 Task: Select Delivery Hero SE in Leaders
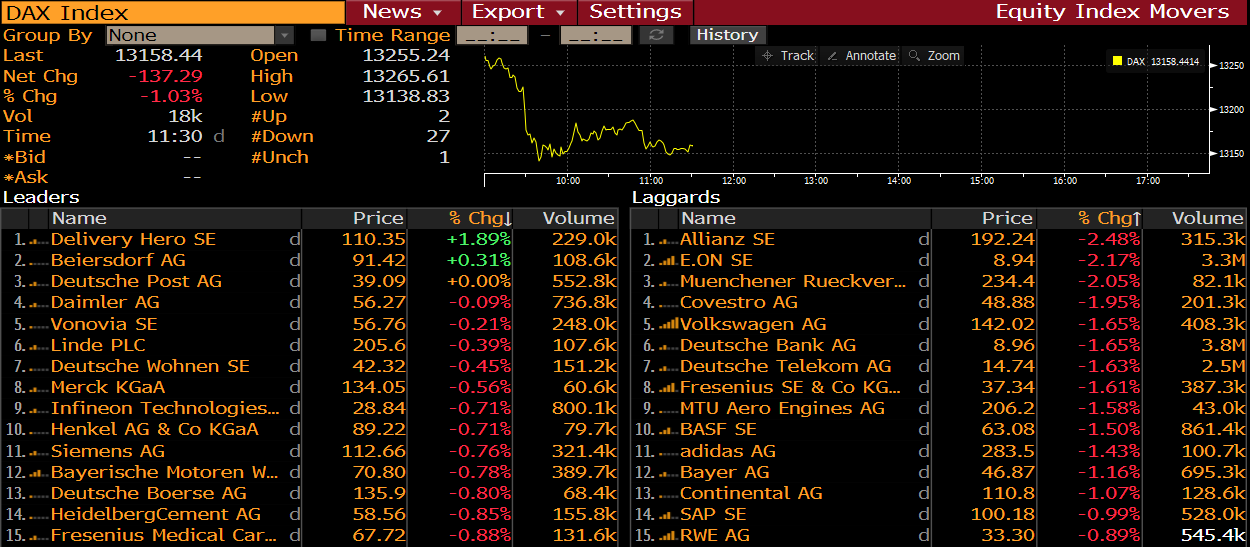(133, 240)
